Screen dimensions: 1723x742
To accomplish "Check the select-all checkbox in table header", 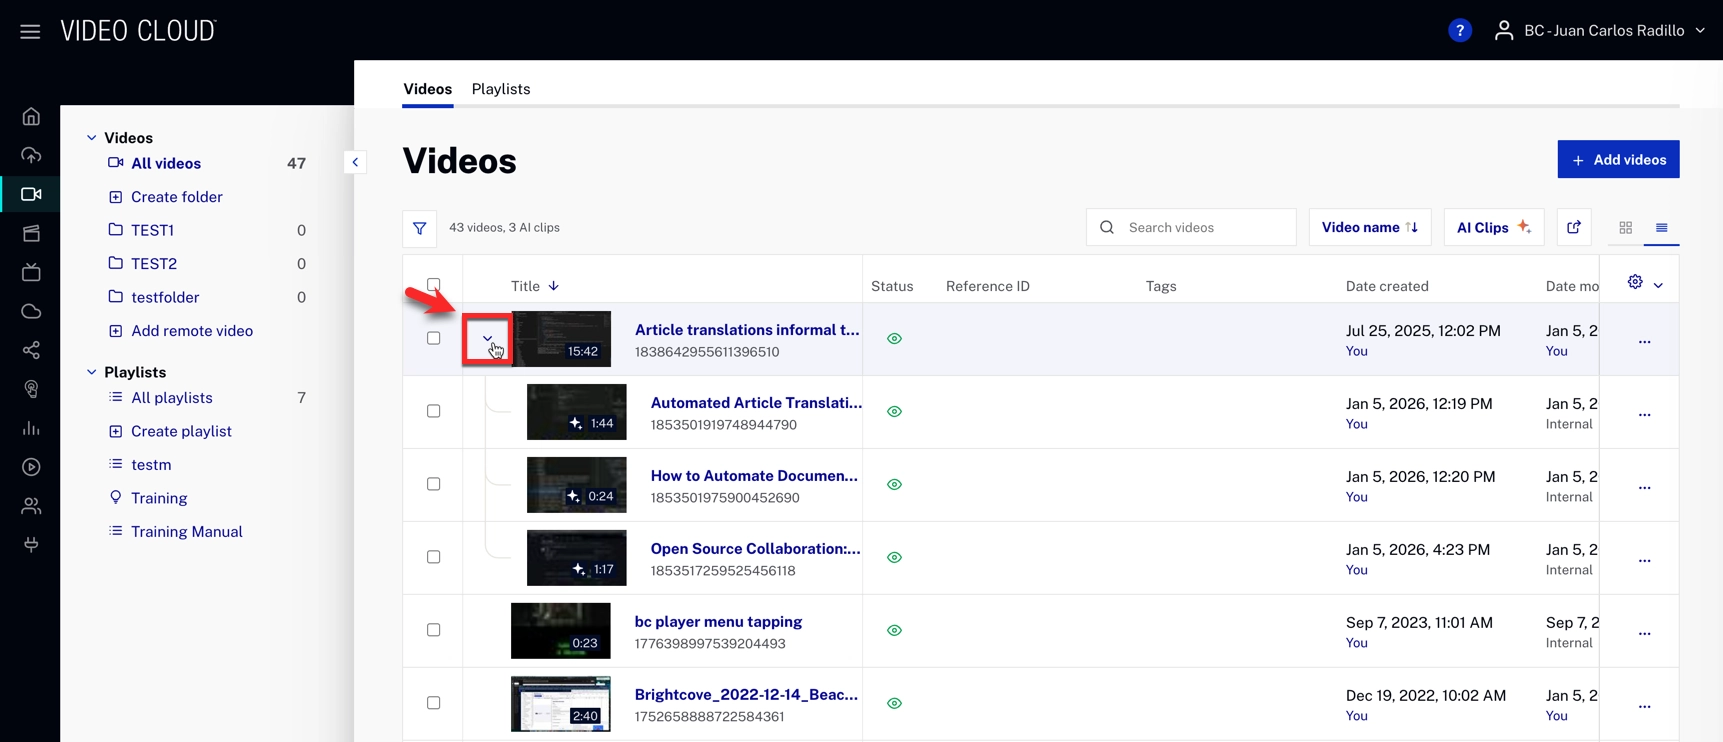I will 433,285.
